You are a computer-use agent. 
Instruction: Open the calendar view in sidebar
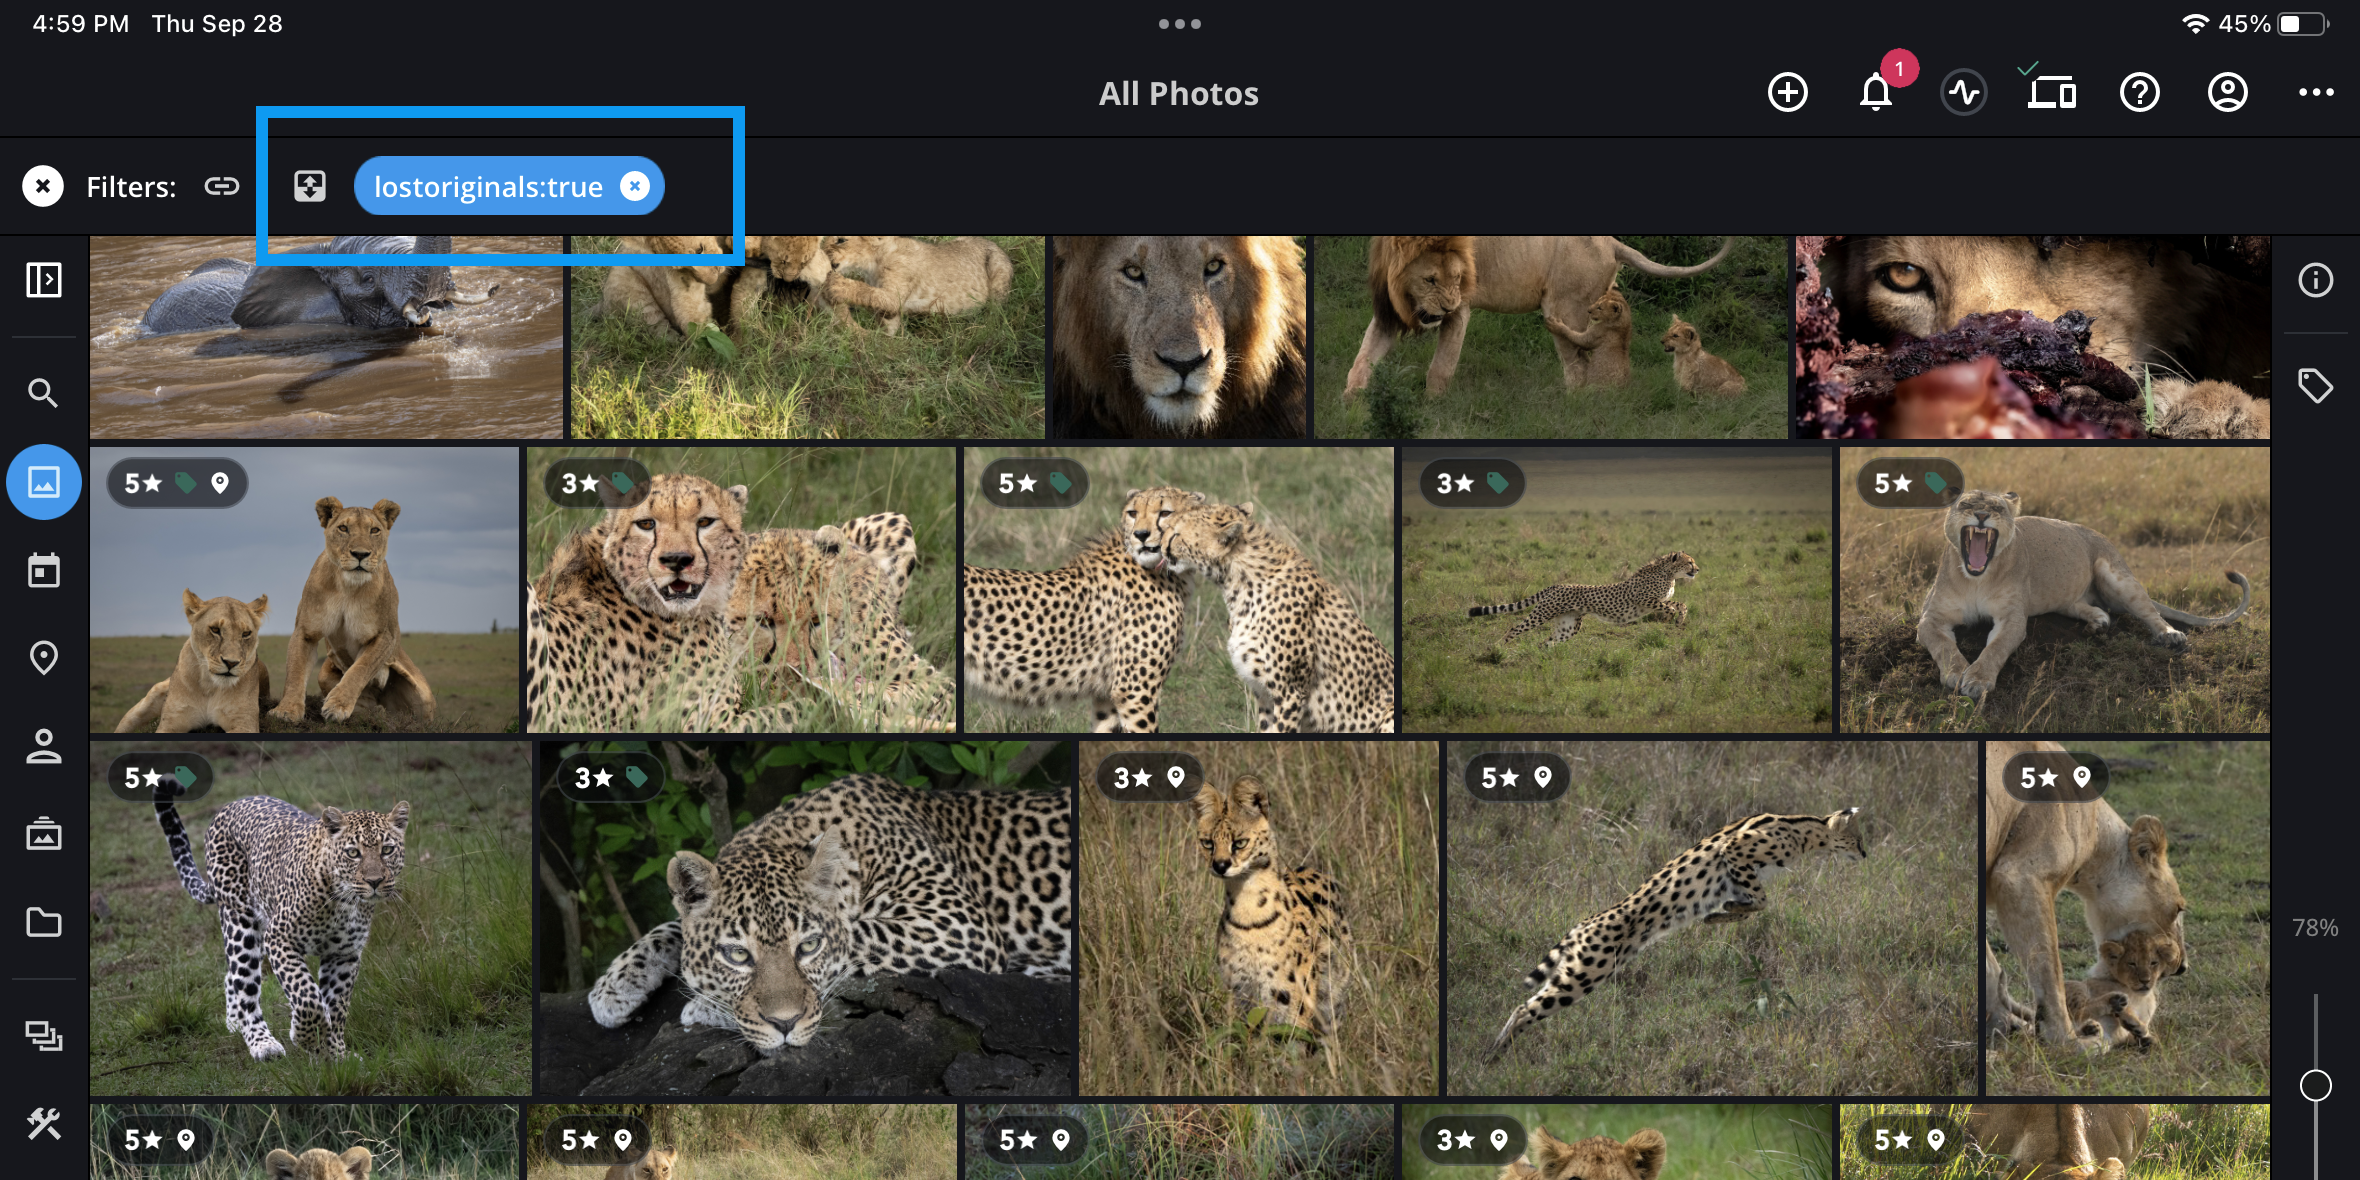coord(43,570)
